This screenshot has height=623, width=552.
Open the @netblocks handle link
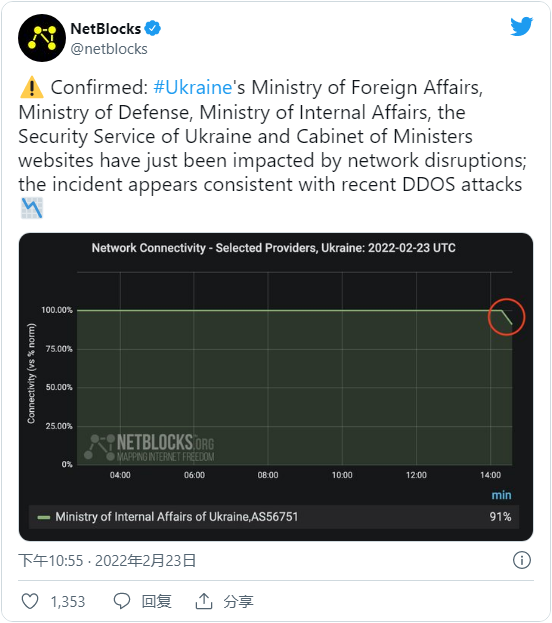click(109, 49)
